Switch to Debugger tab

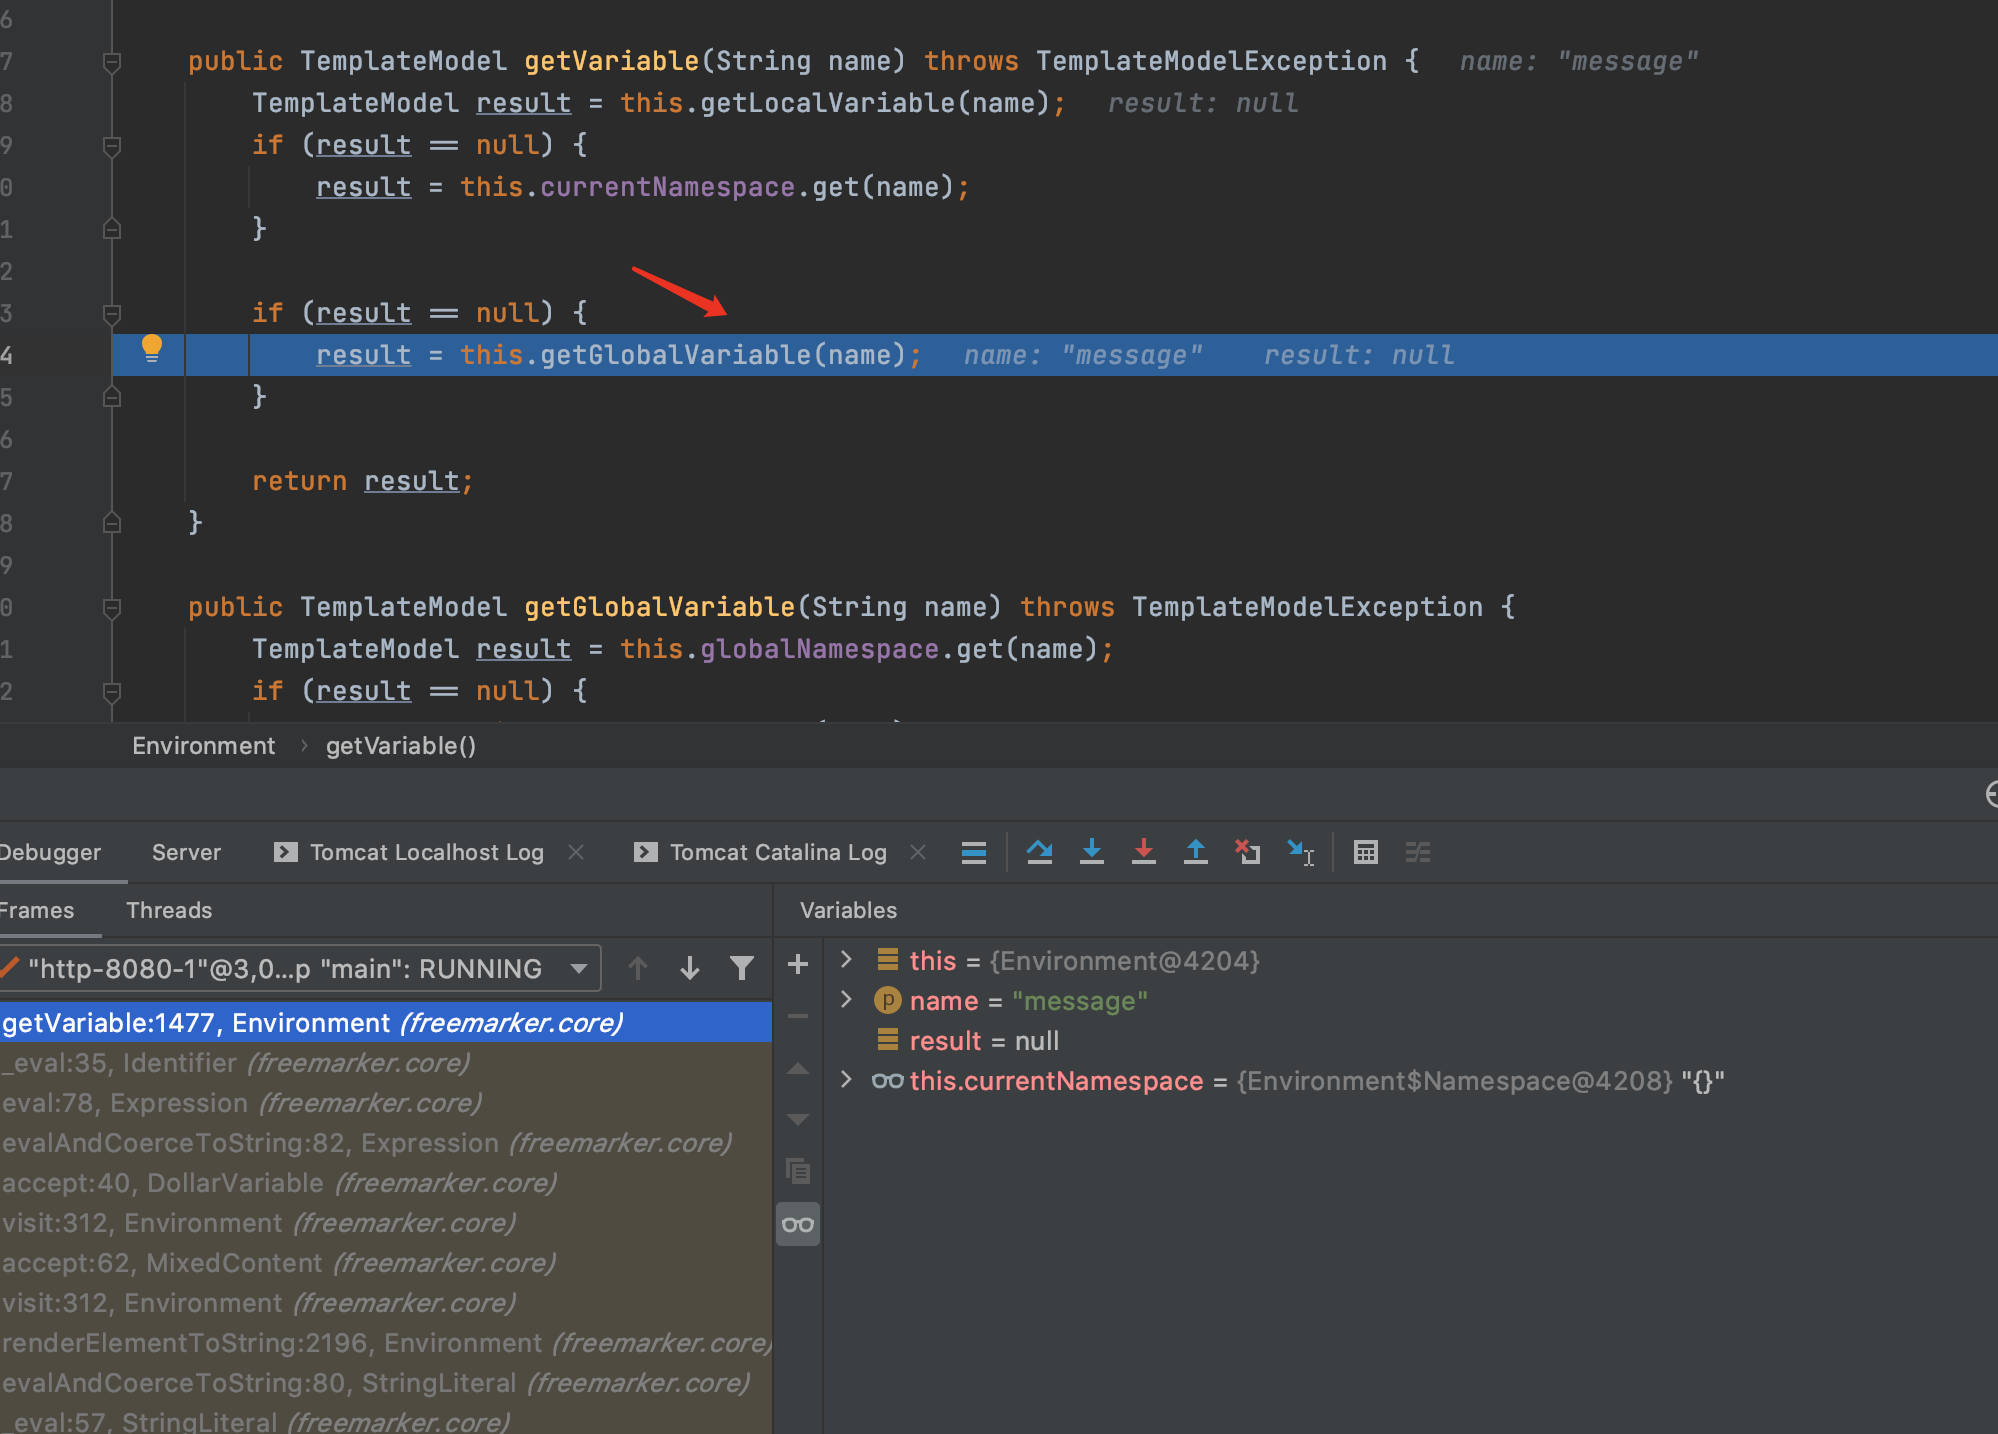[50, 852]
